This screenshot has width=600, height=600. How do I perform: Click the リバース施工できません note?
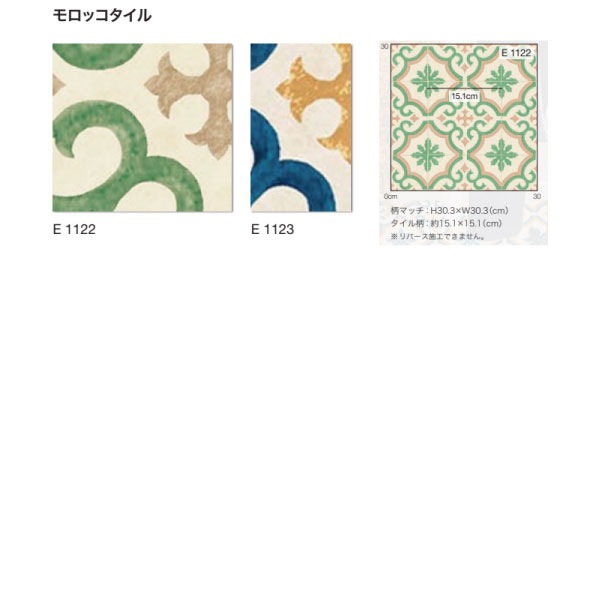click(x=438, y=236)
